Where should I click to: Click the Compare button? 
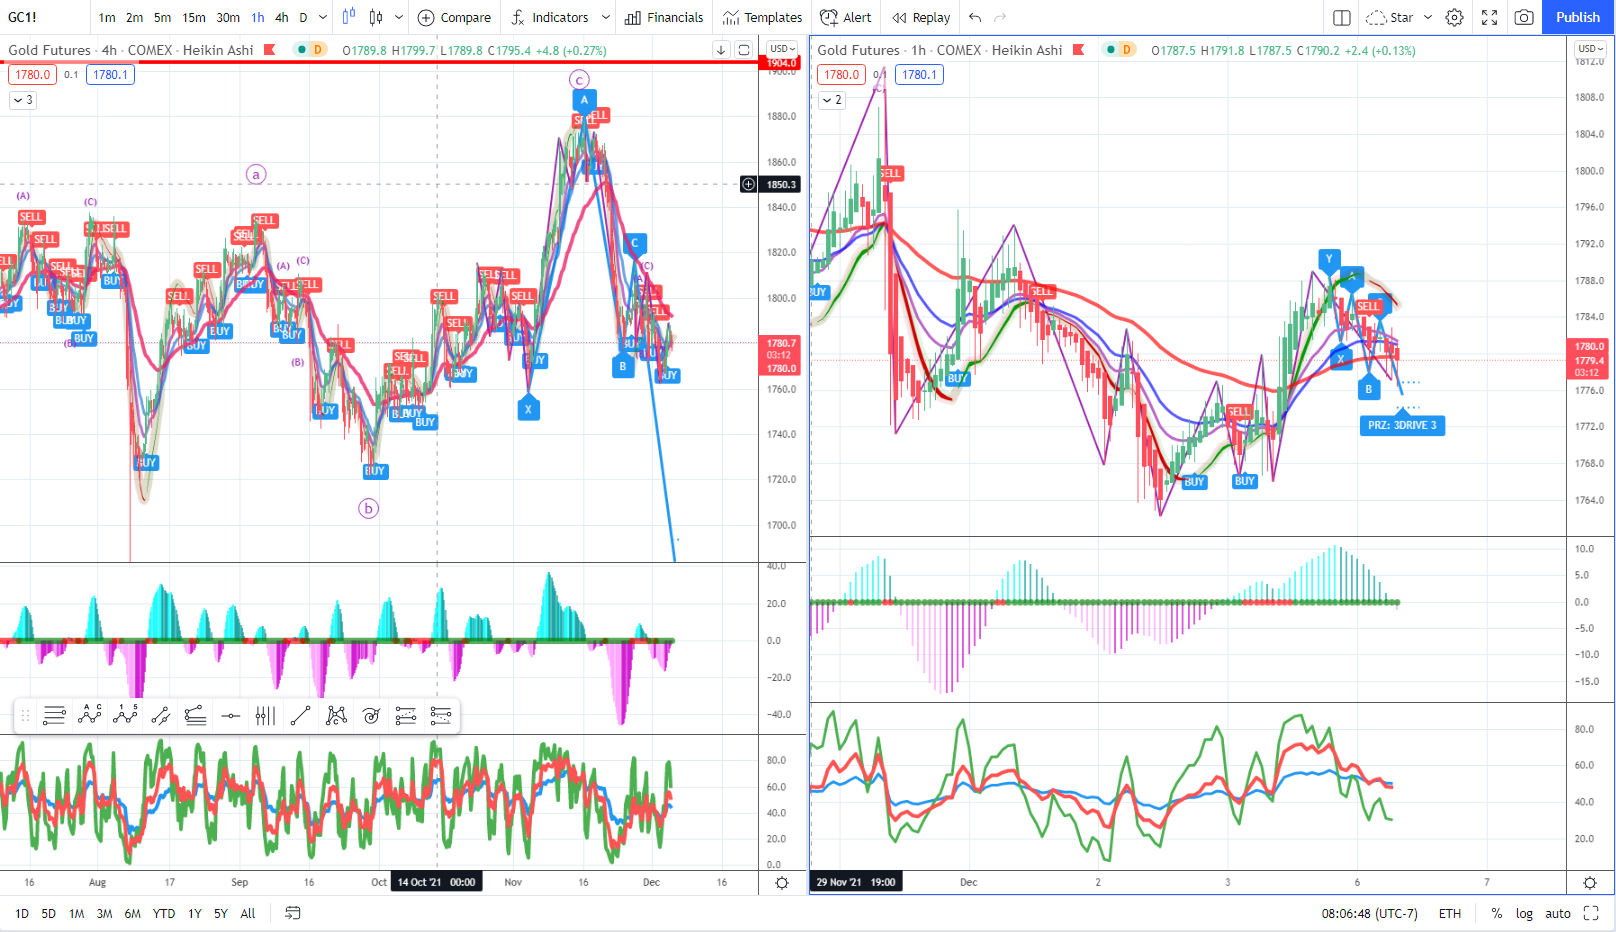coord(454,17)
